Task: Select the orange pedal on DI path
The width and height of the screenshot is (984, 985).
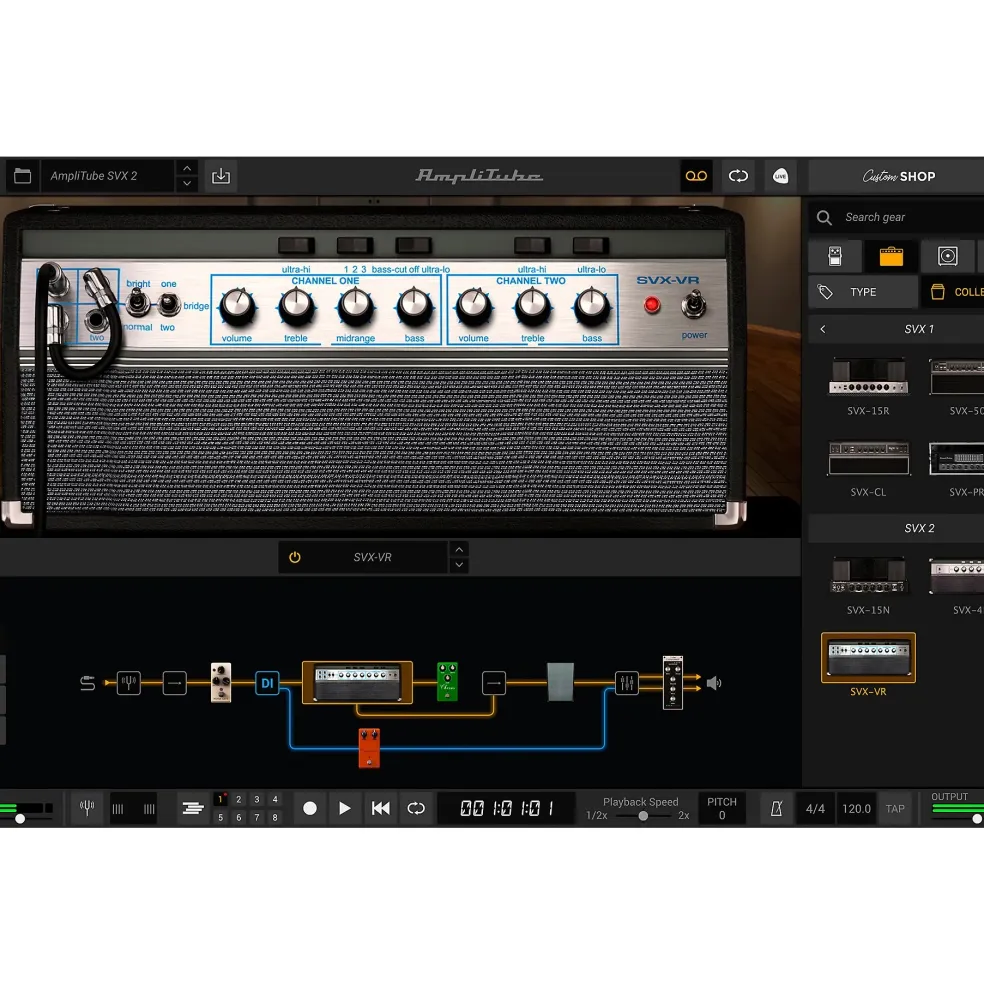Action: (369, 748)
